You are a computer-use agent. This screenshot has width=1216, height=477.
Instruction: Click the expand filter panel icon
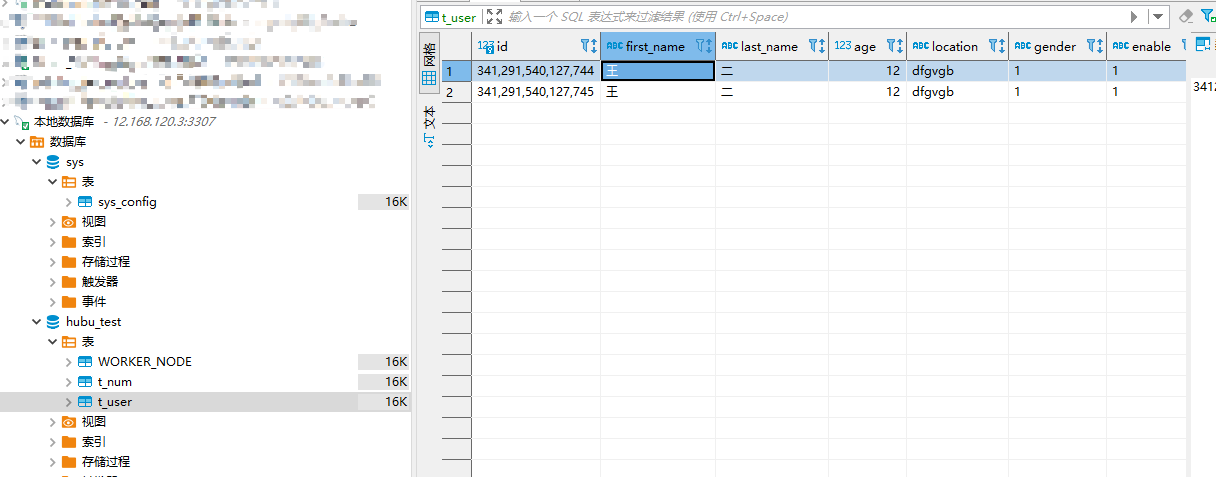coord(494,16)
